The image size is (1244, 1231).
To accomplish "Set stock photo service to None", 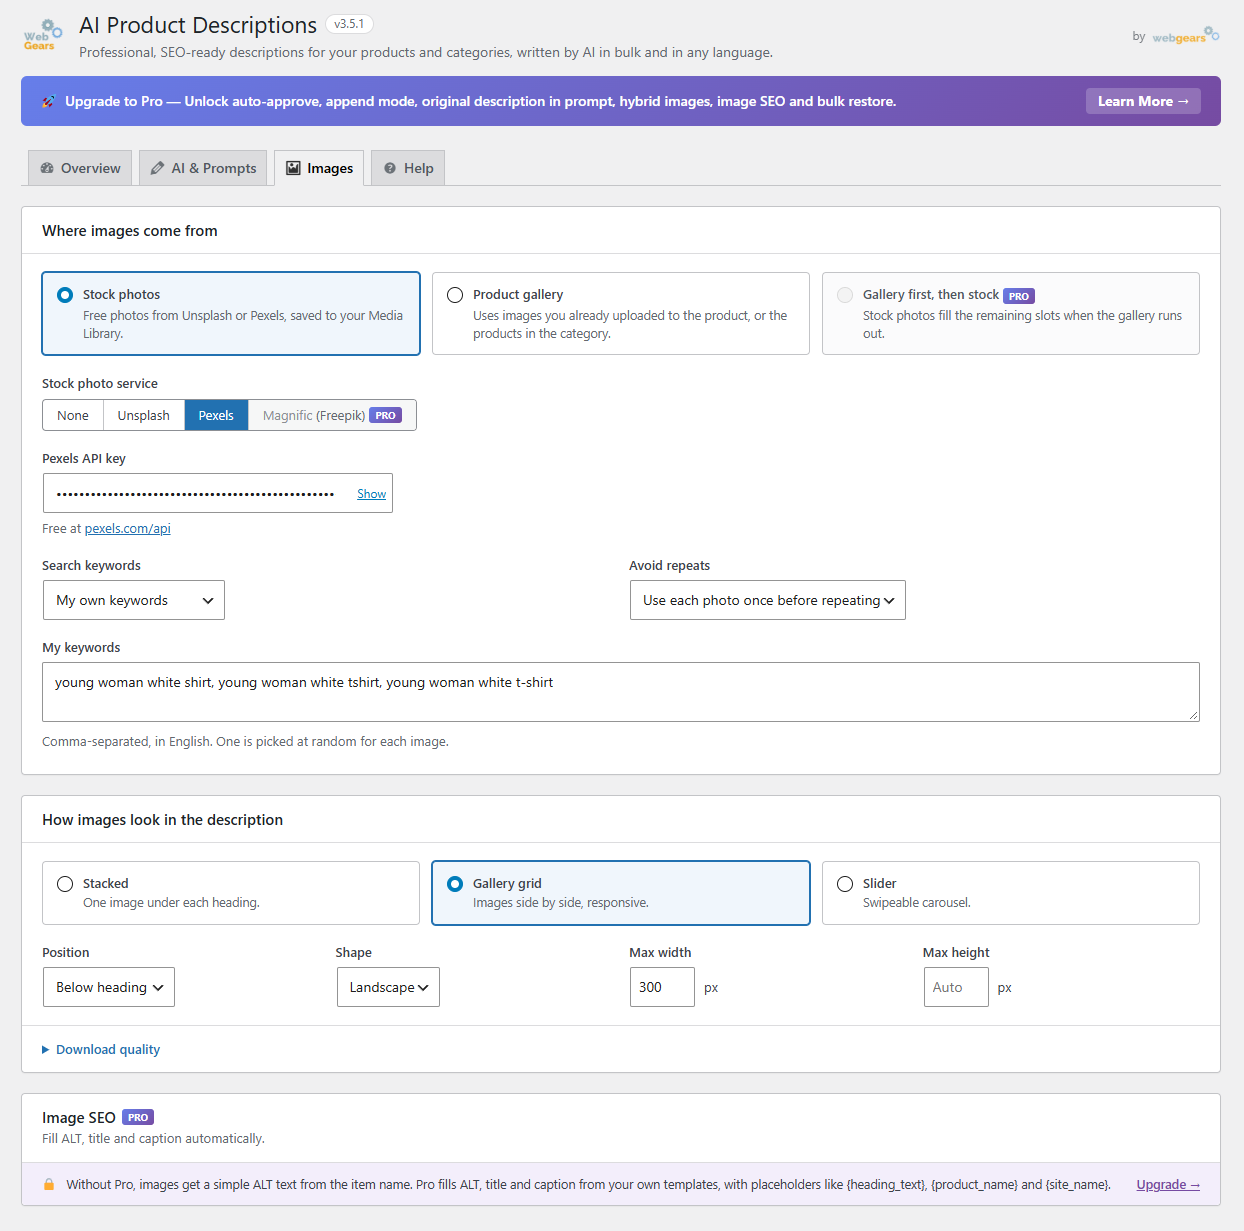I will pyautogui.click(x=73, y=415).
